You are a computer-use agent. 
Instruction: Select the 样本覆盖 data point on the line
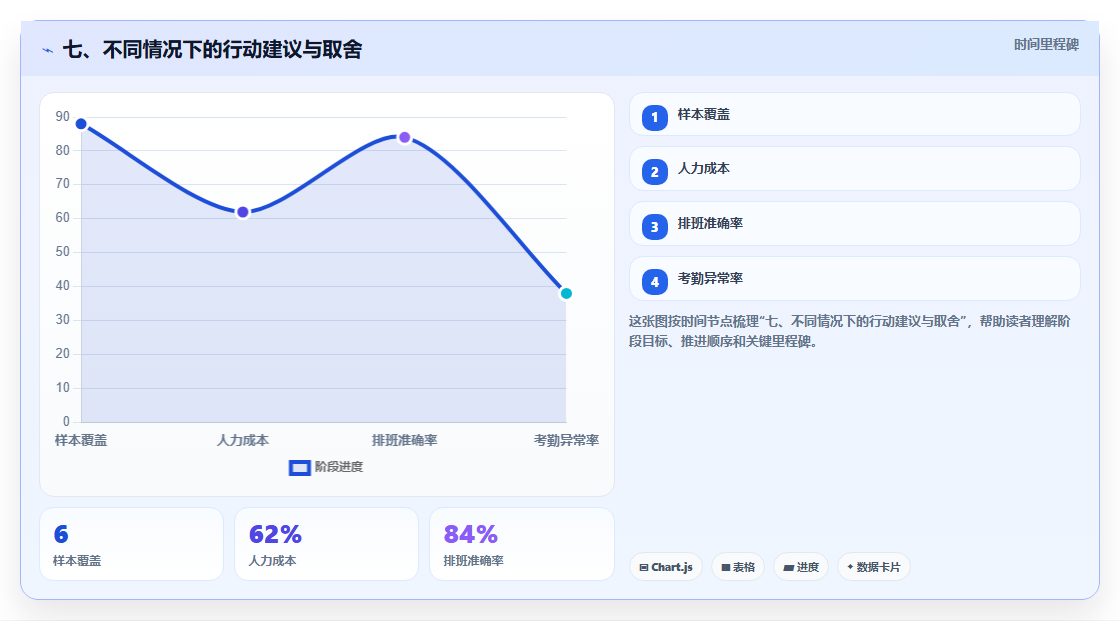[81, 124]
